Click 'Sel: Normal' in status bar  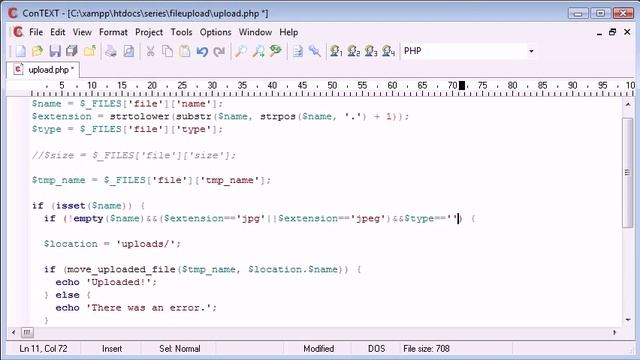pos(180,349)
